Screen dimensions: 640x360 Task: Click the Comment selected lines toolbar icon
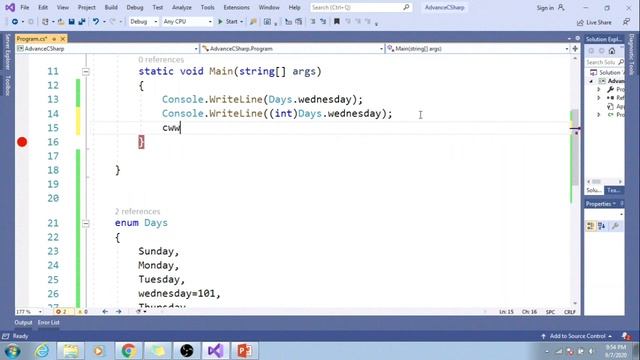[x=313, y=22]
